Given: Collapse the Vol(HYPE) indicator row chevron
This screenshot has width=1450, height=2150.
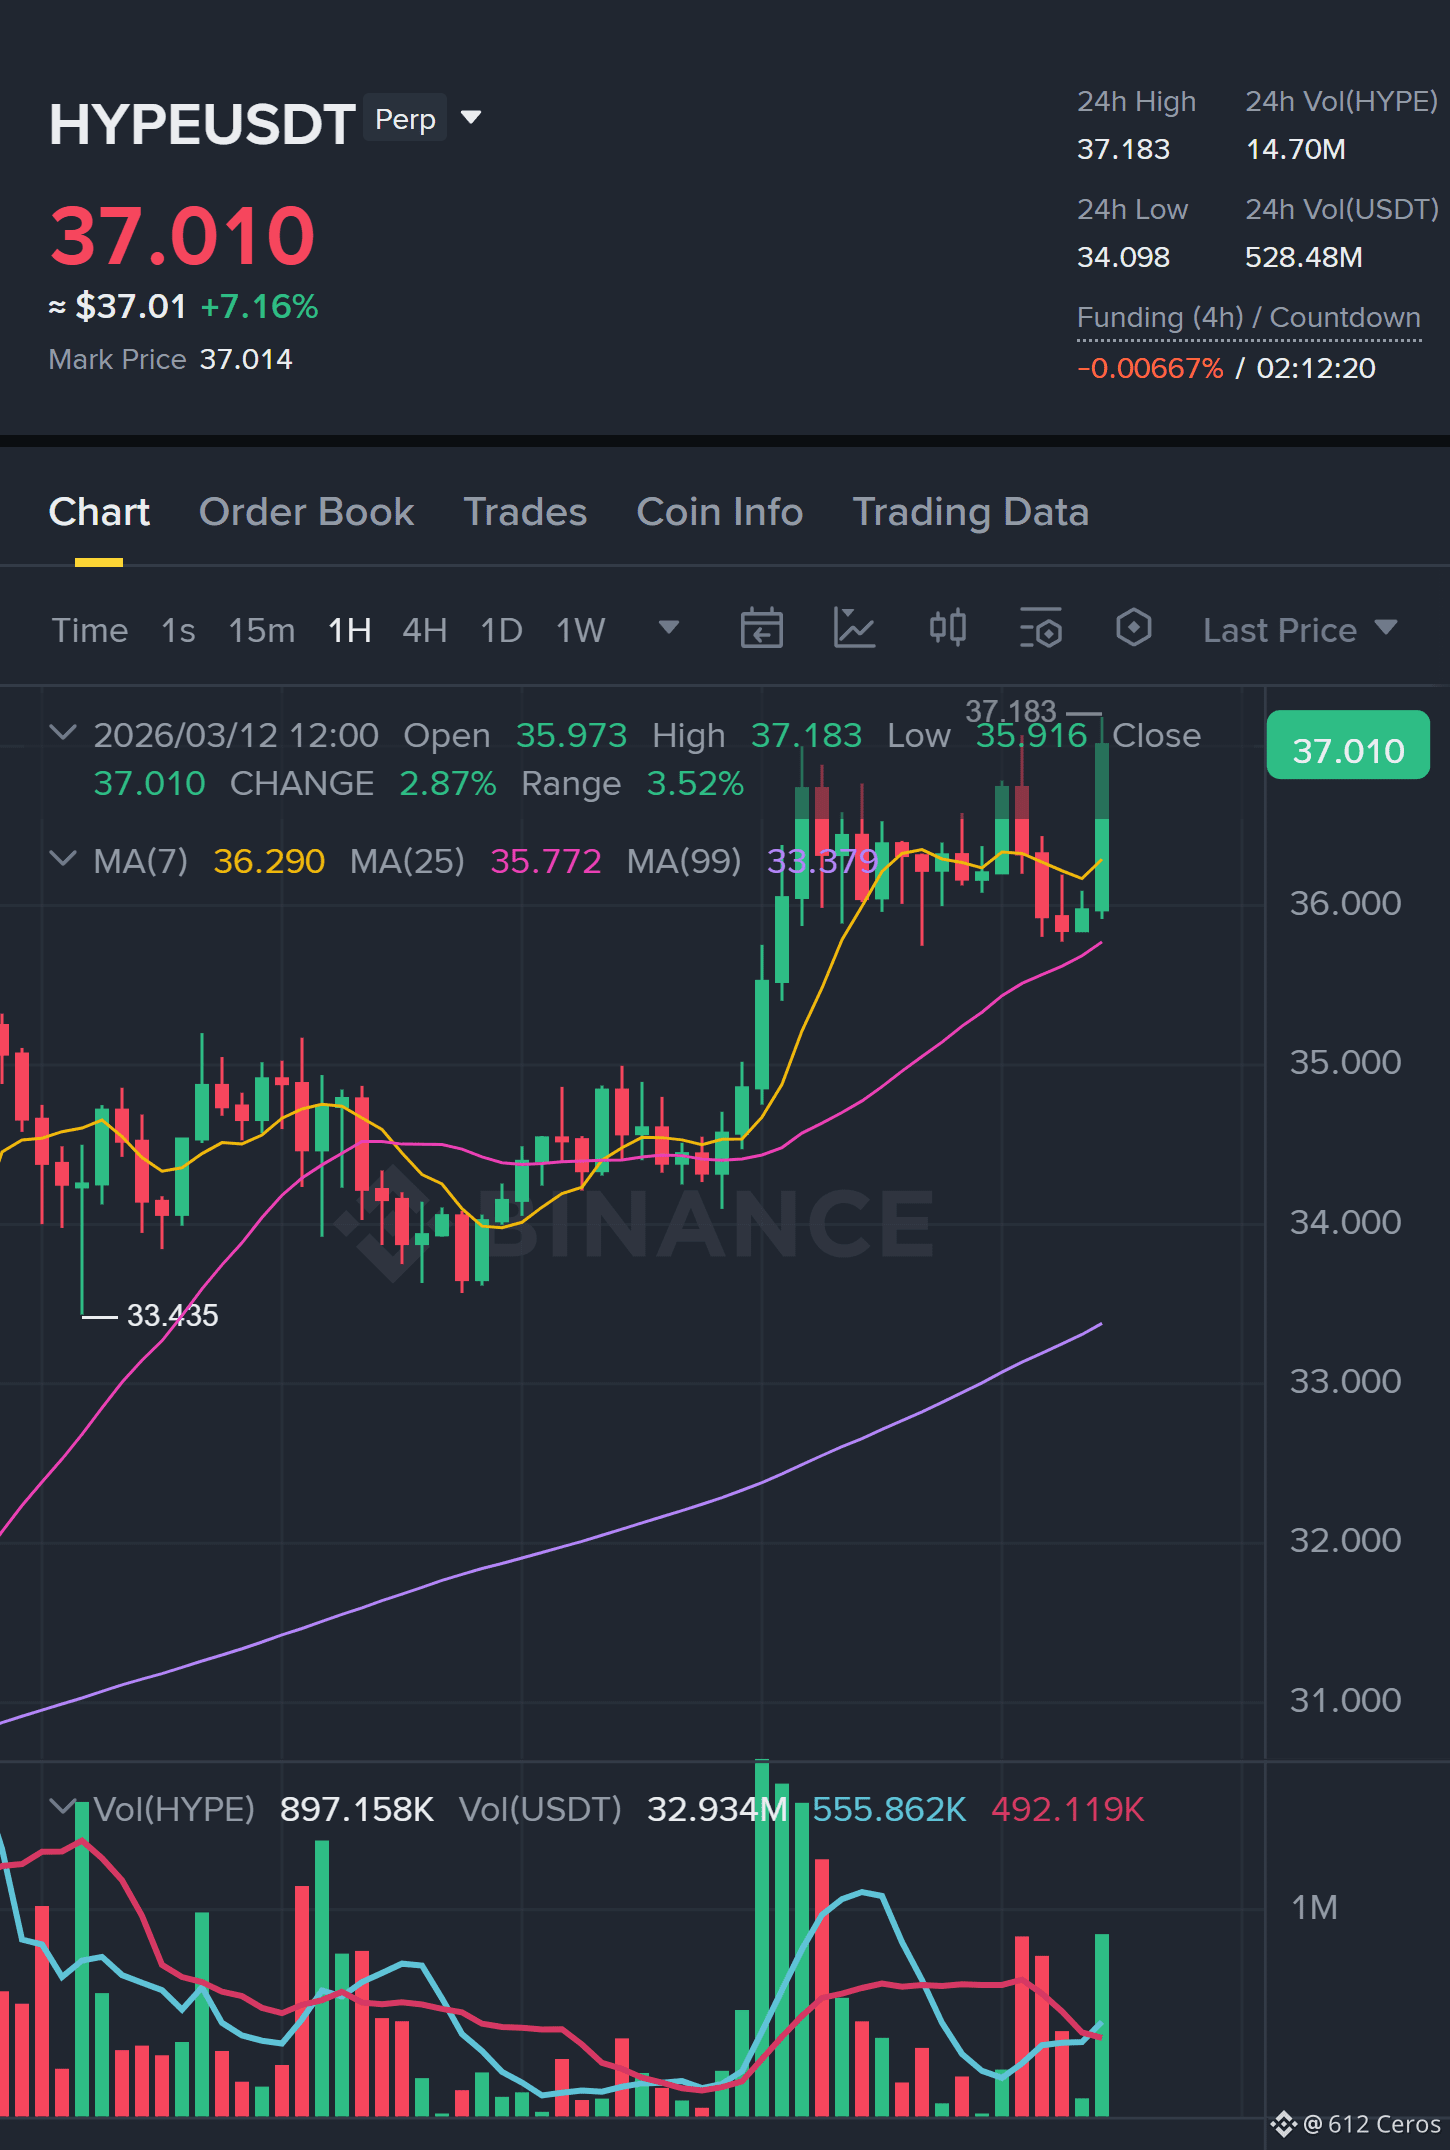Looking at the screenshot, I should click(x=63, y=1808).
